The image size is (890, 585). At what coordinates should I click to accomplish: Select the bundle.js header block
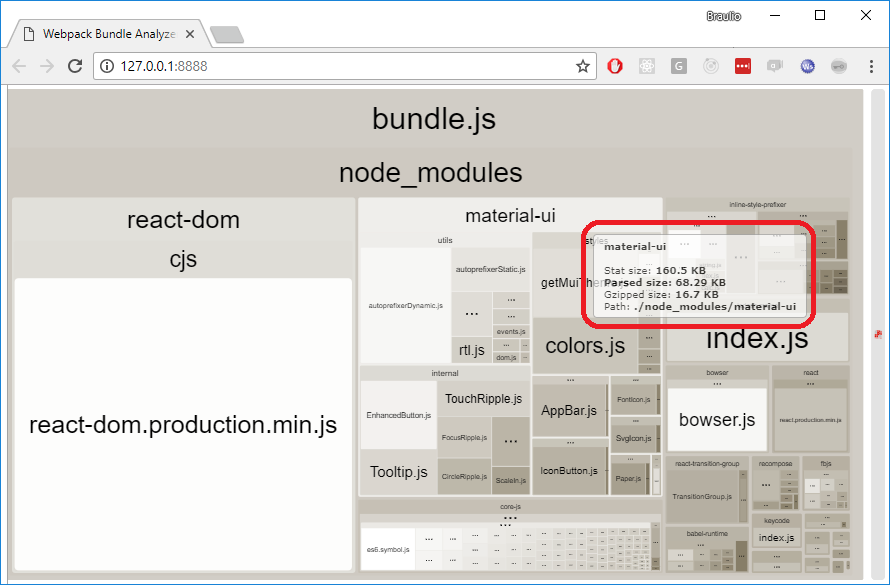[x=434, y=119]
